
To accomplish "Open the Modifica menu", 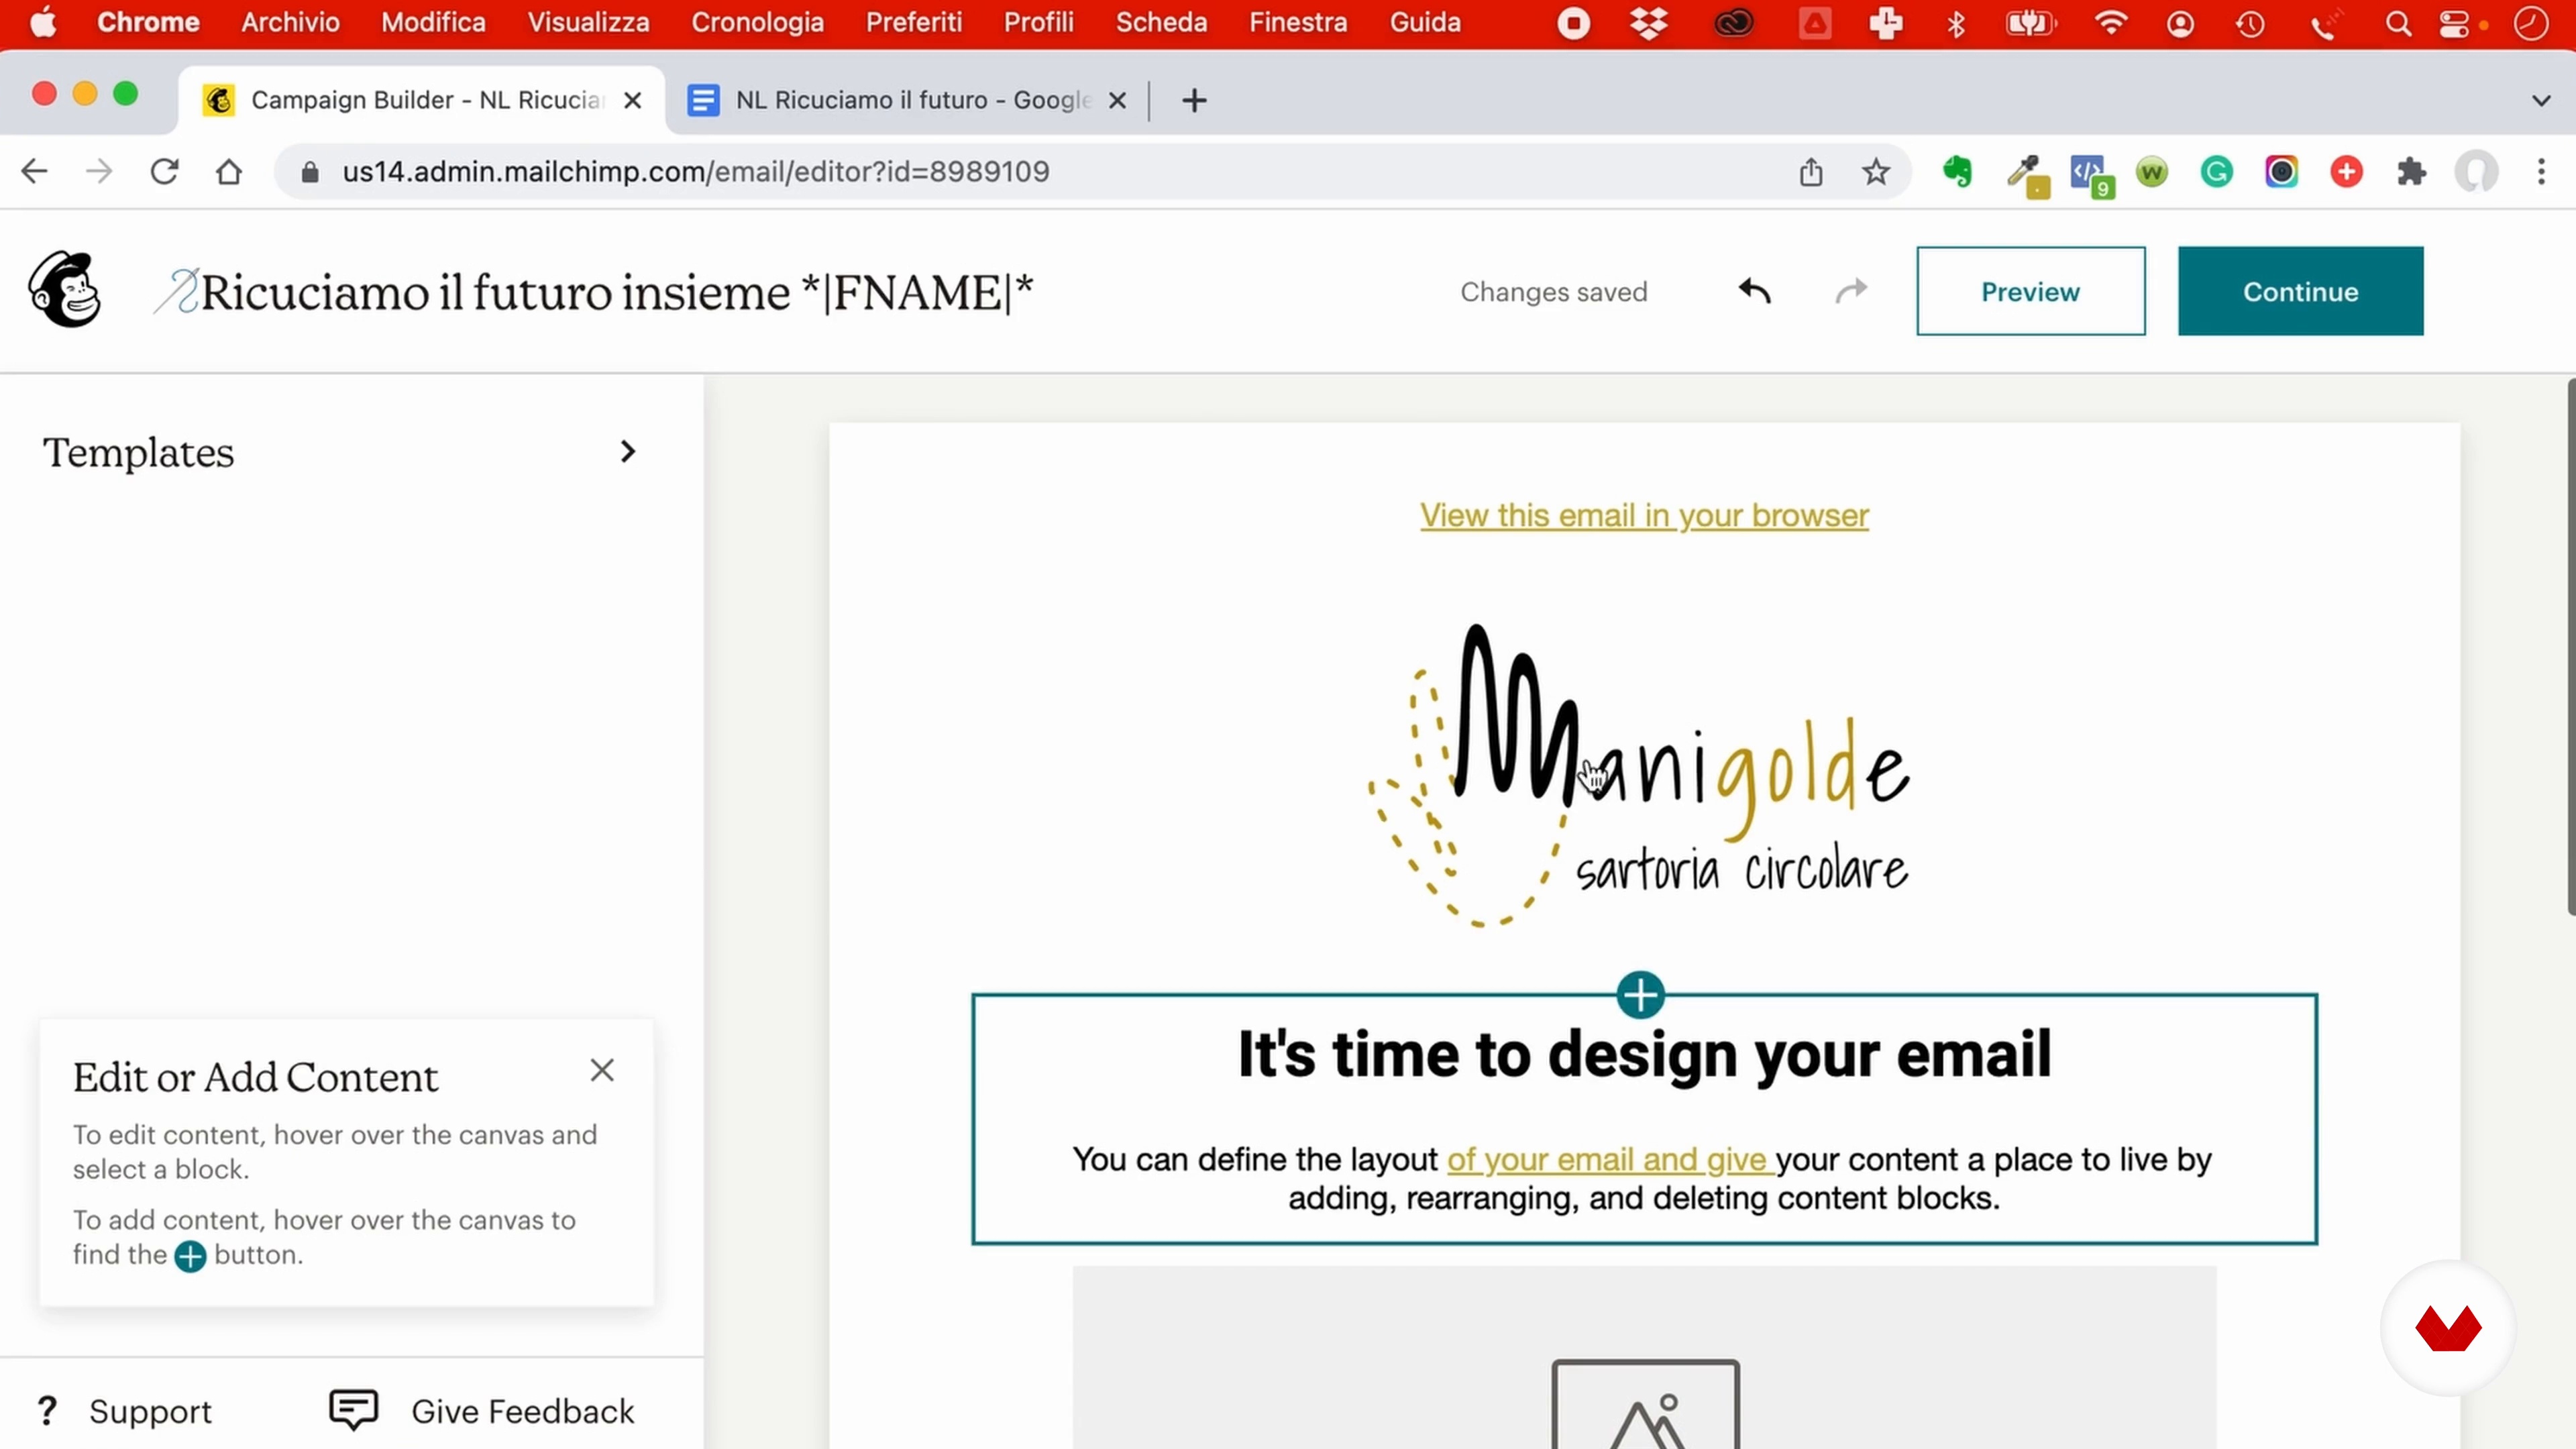I will (x=433, y=22).
